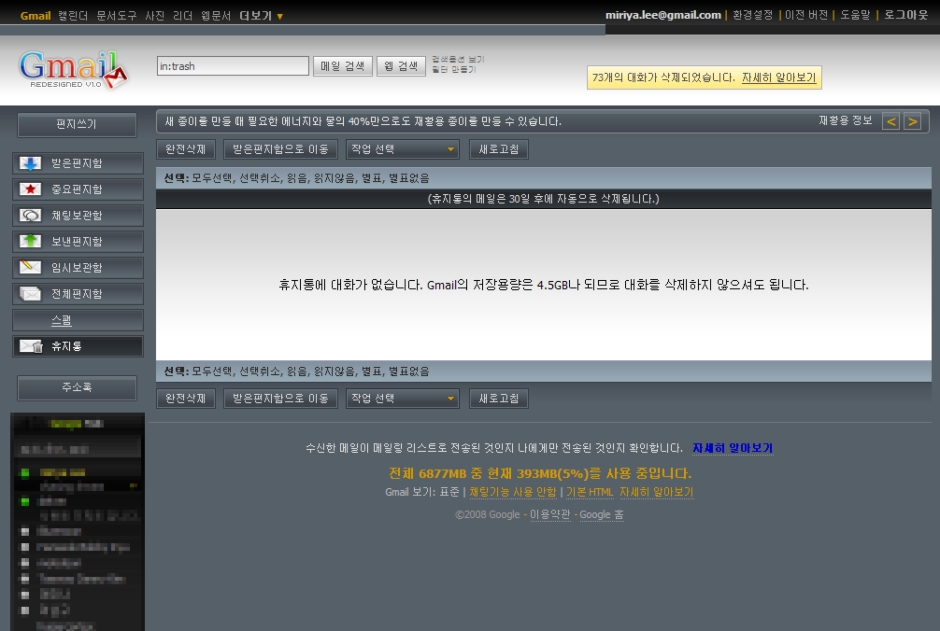The height and width of the screenshot is (631, 940).
Task: Click the lower 완전삭제 button
Action: pyautogui.click(x=186, y=398)
